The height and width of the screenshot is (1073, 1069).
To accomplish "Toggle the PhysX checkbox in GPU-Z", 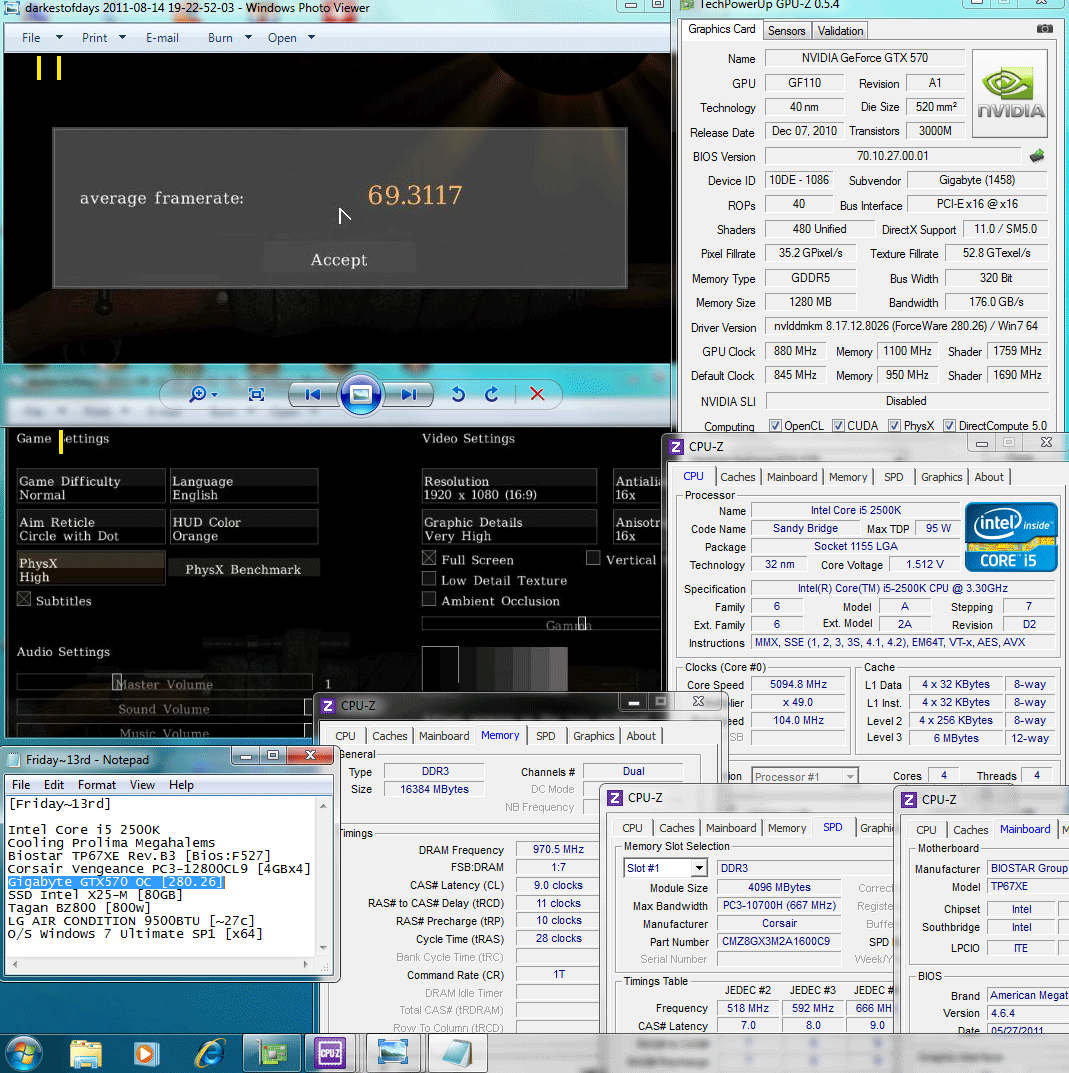I will 894,426.
